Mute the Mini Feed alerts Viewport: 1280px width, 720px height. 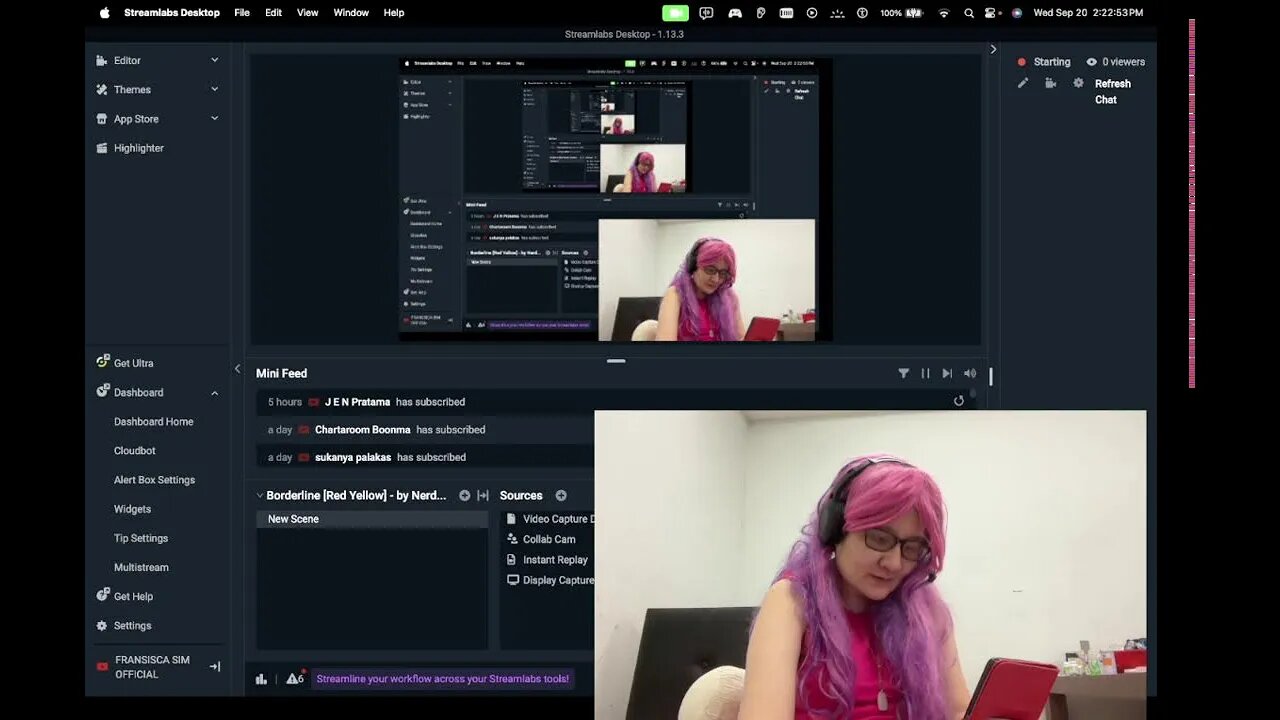969,373
